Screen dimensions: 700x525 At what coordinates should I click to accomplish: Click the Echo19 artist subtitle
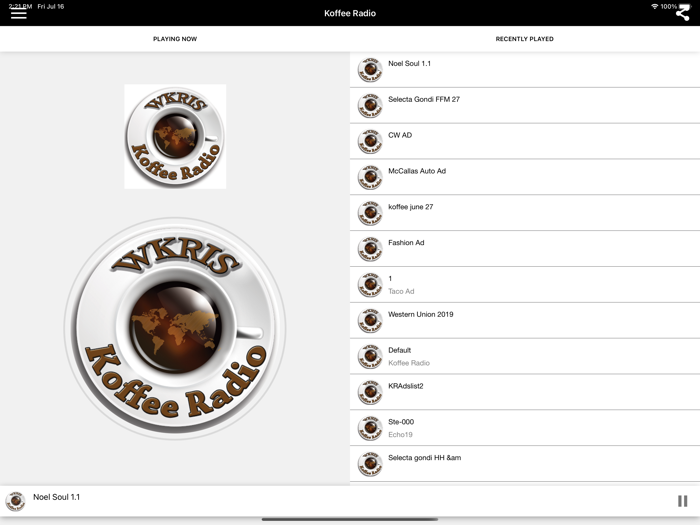(400, 434)
